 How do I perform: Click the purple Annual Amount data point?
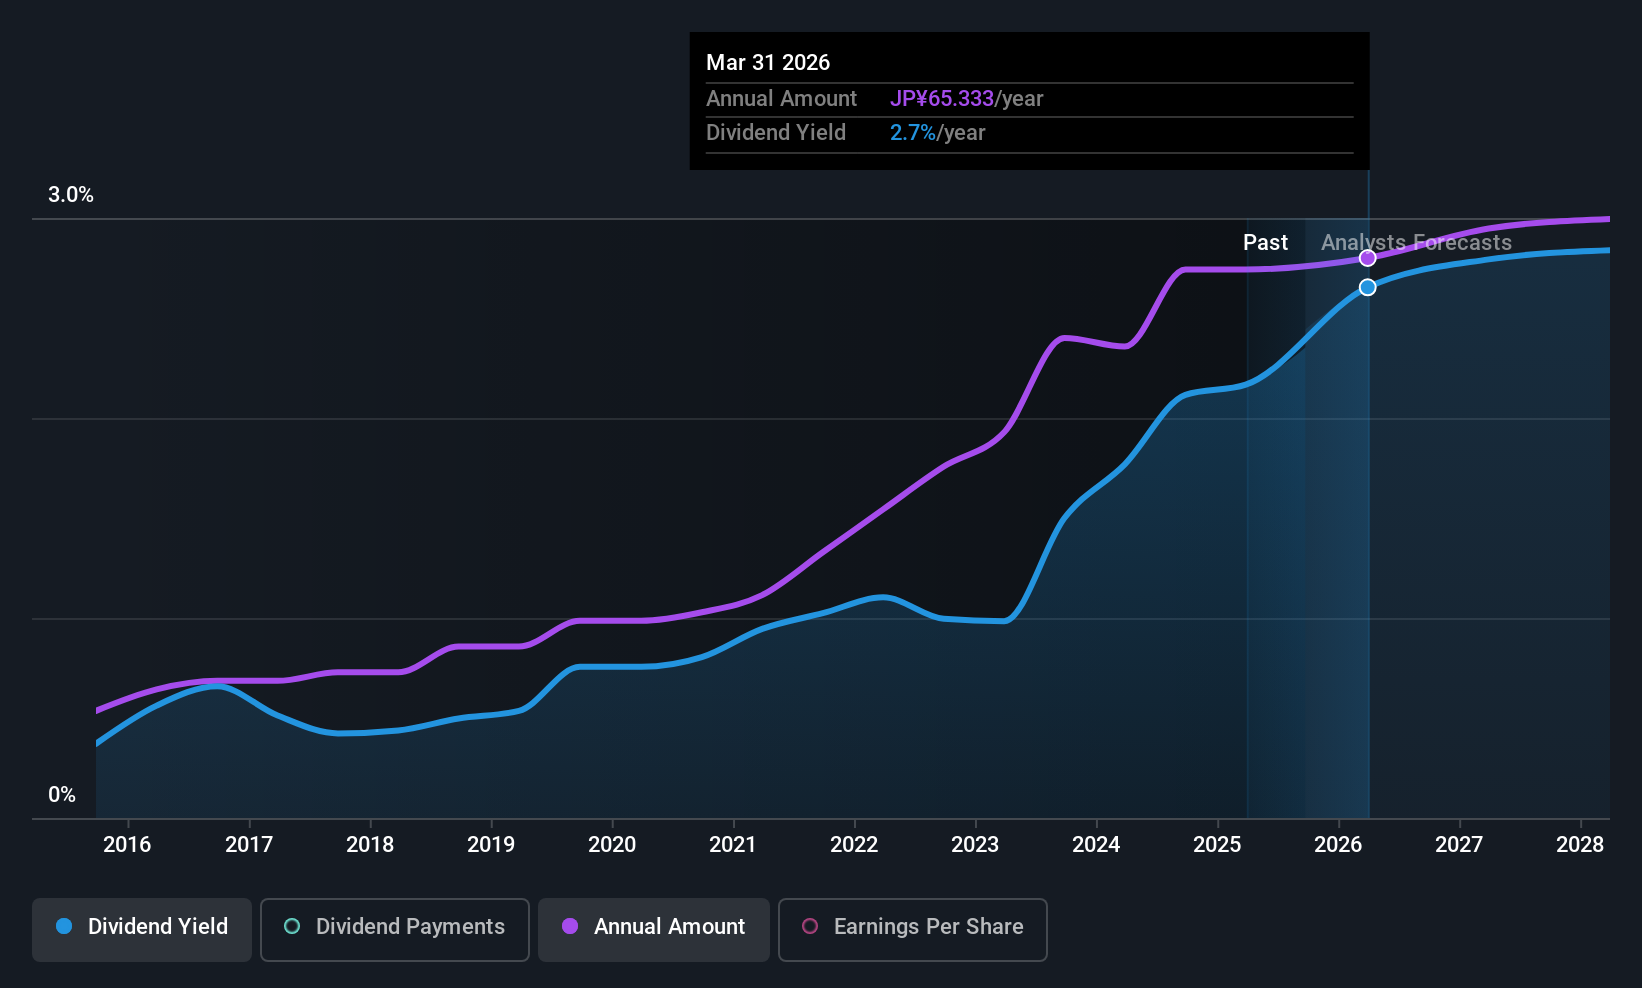coord(1367,258)
